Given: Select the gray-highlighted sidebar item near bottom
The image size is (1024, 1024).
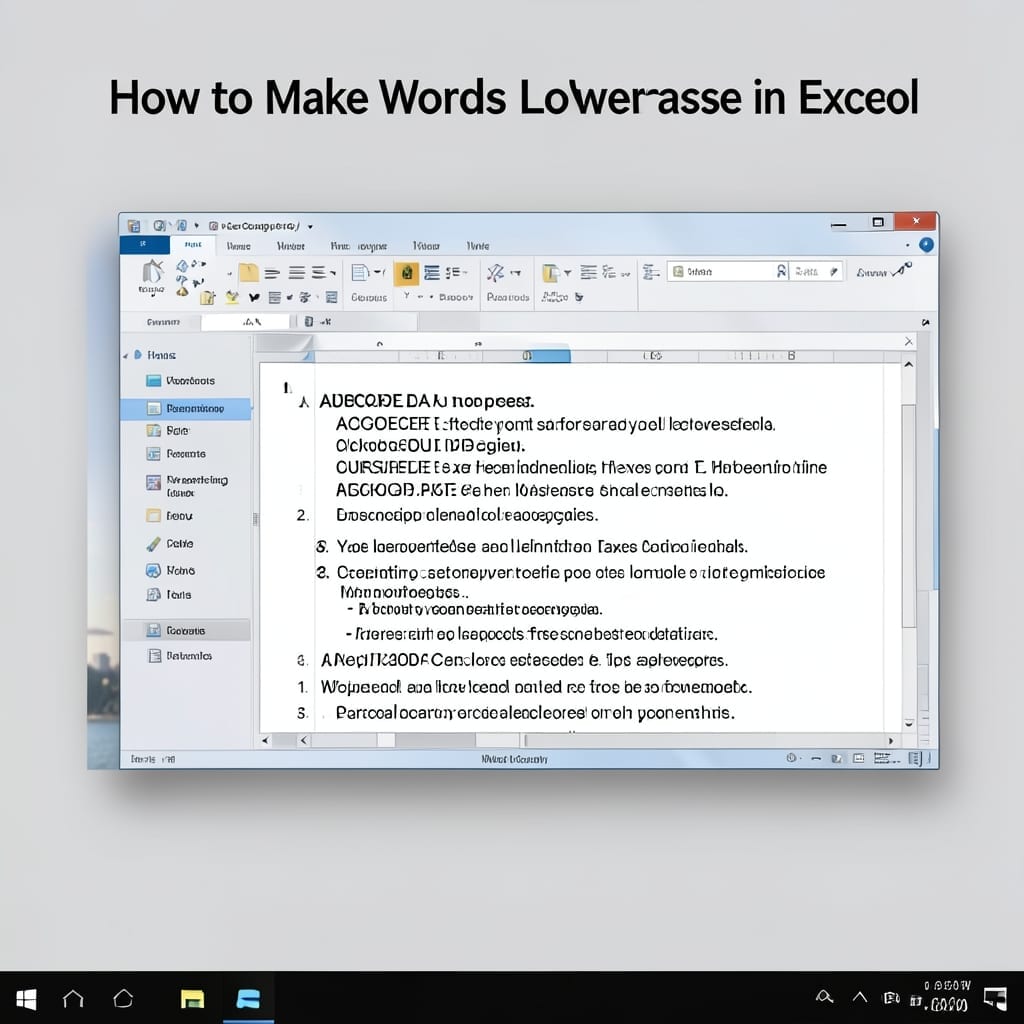Looking at the screenshot, I should point(185,630).
